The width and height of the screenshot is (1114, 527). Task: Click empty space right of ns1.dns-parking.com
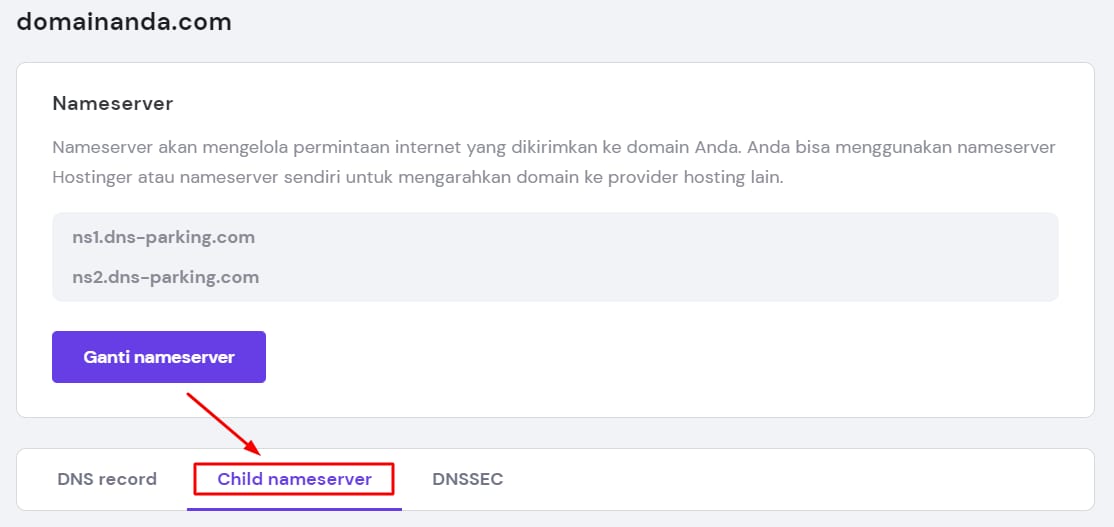pyautogui.click(x=650, y=237)
